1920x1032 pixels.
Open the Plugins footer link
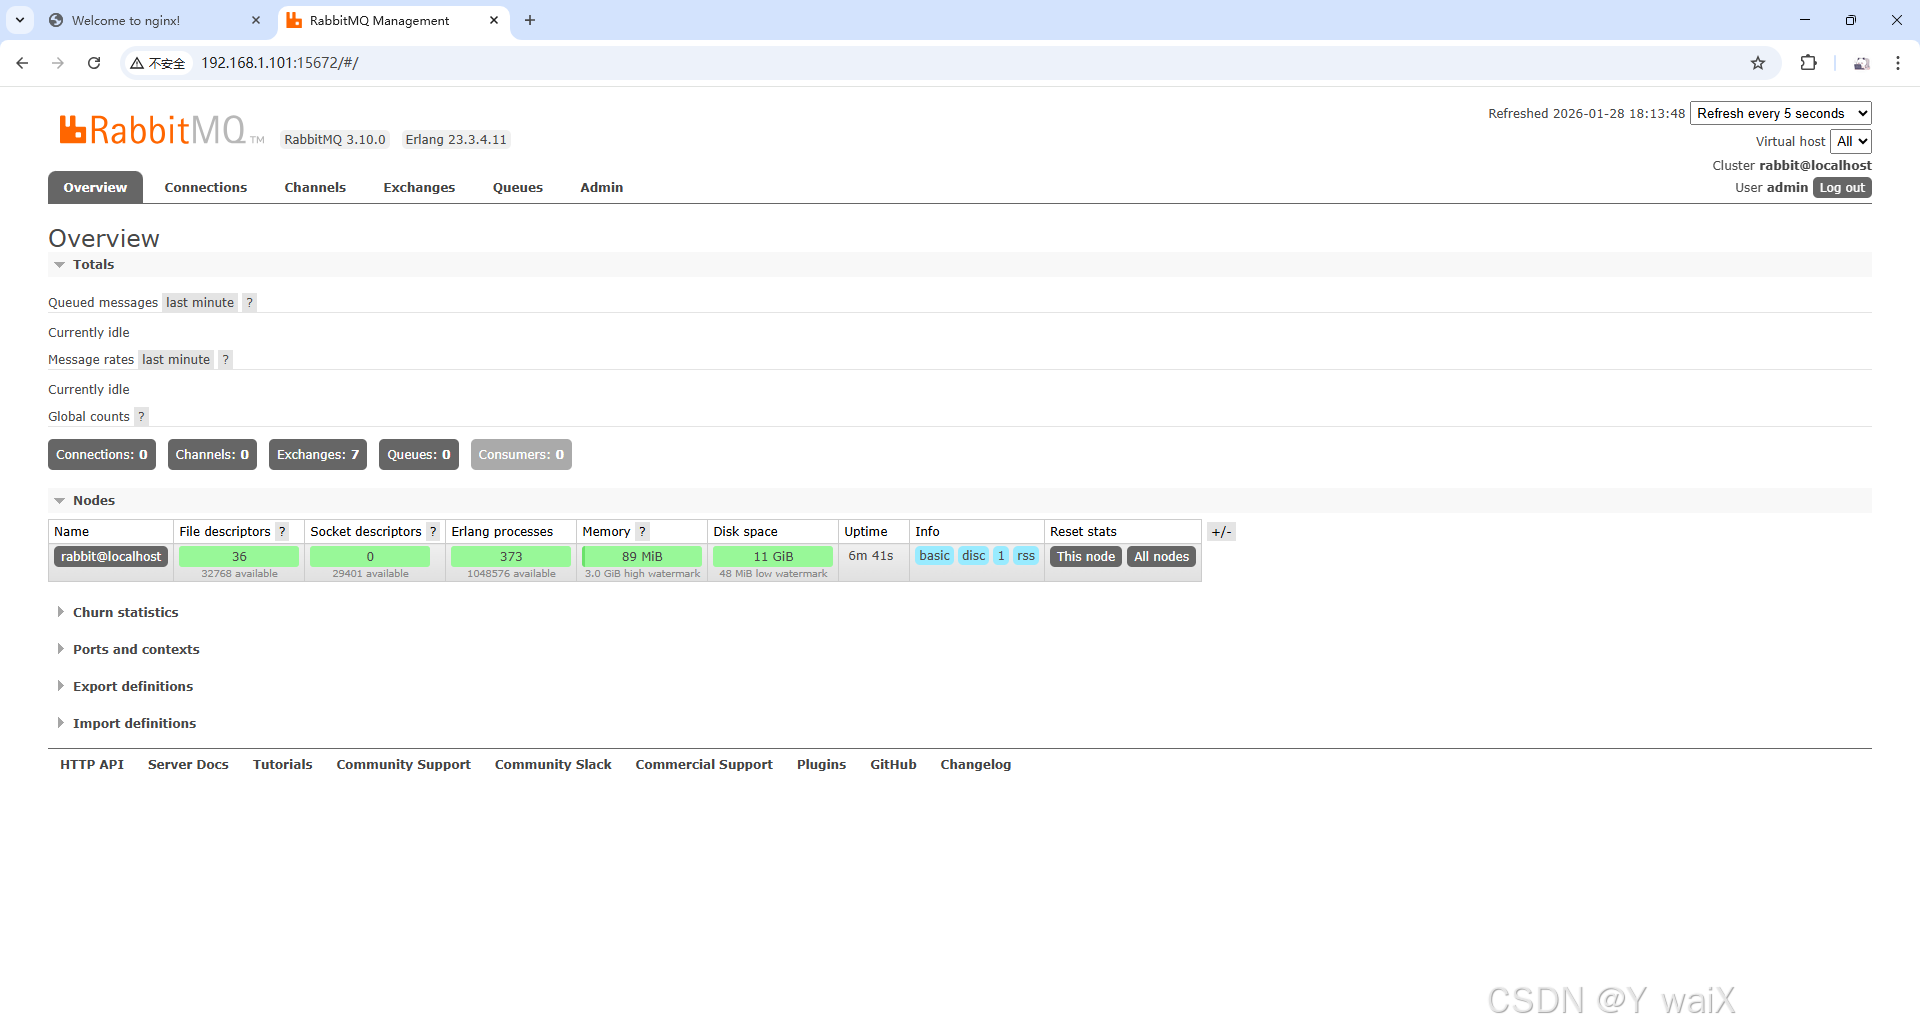(x=822, y=765)
